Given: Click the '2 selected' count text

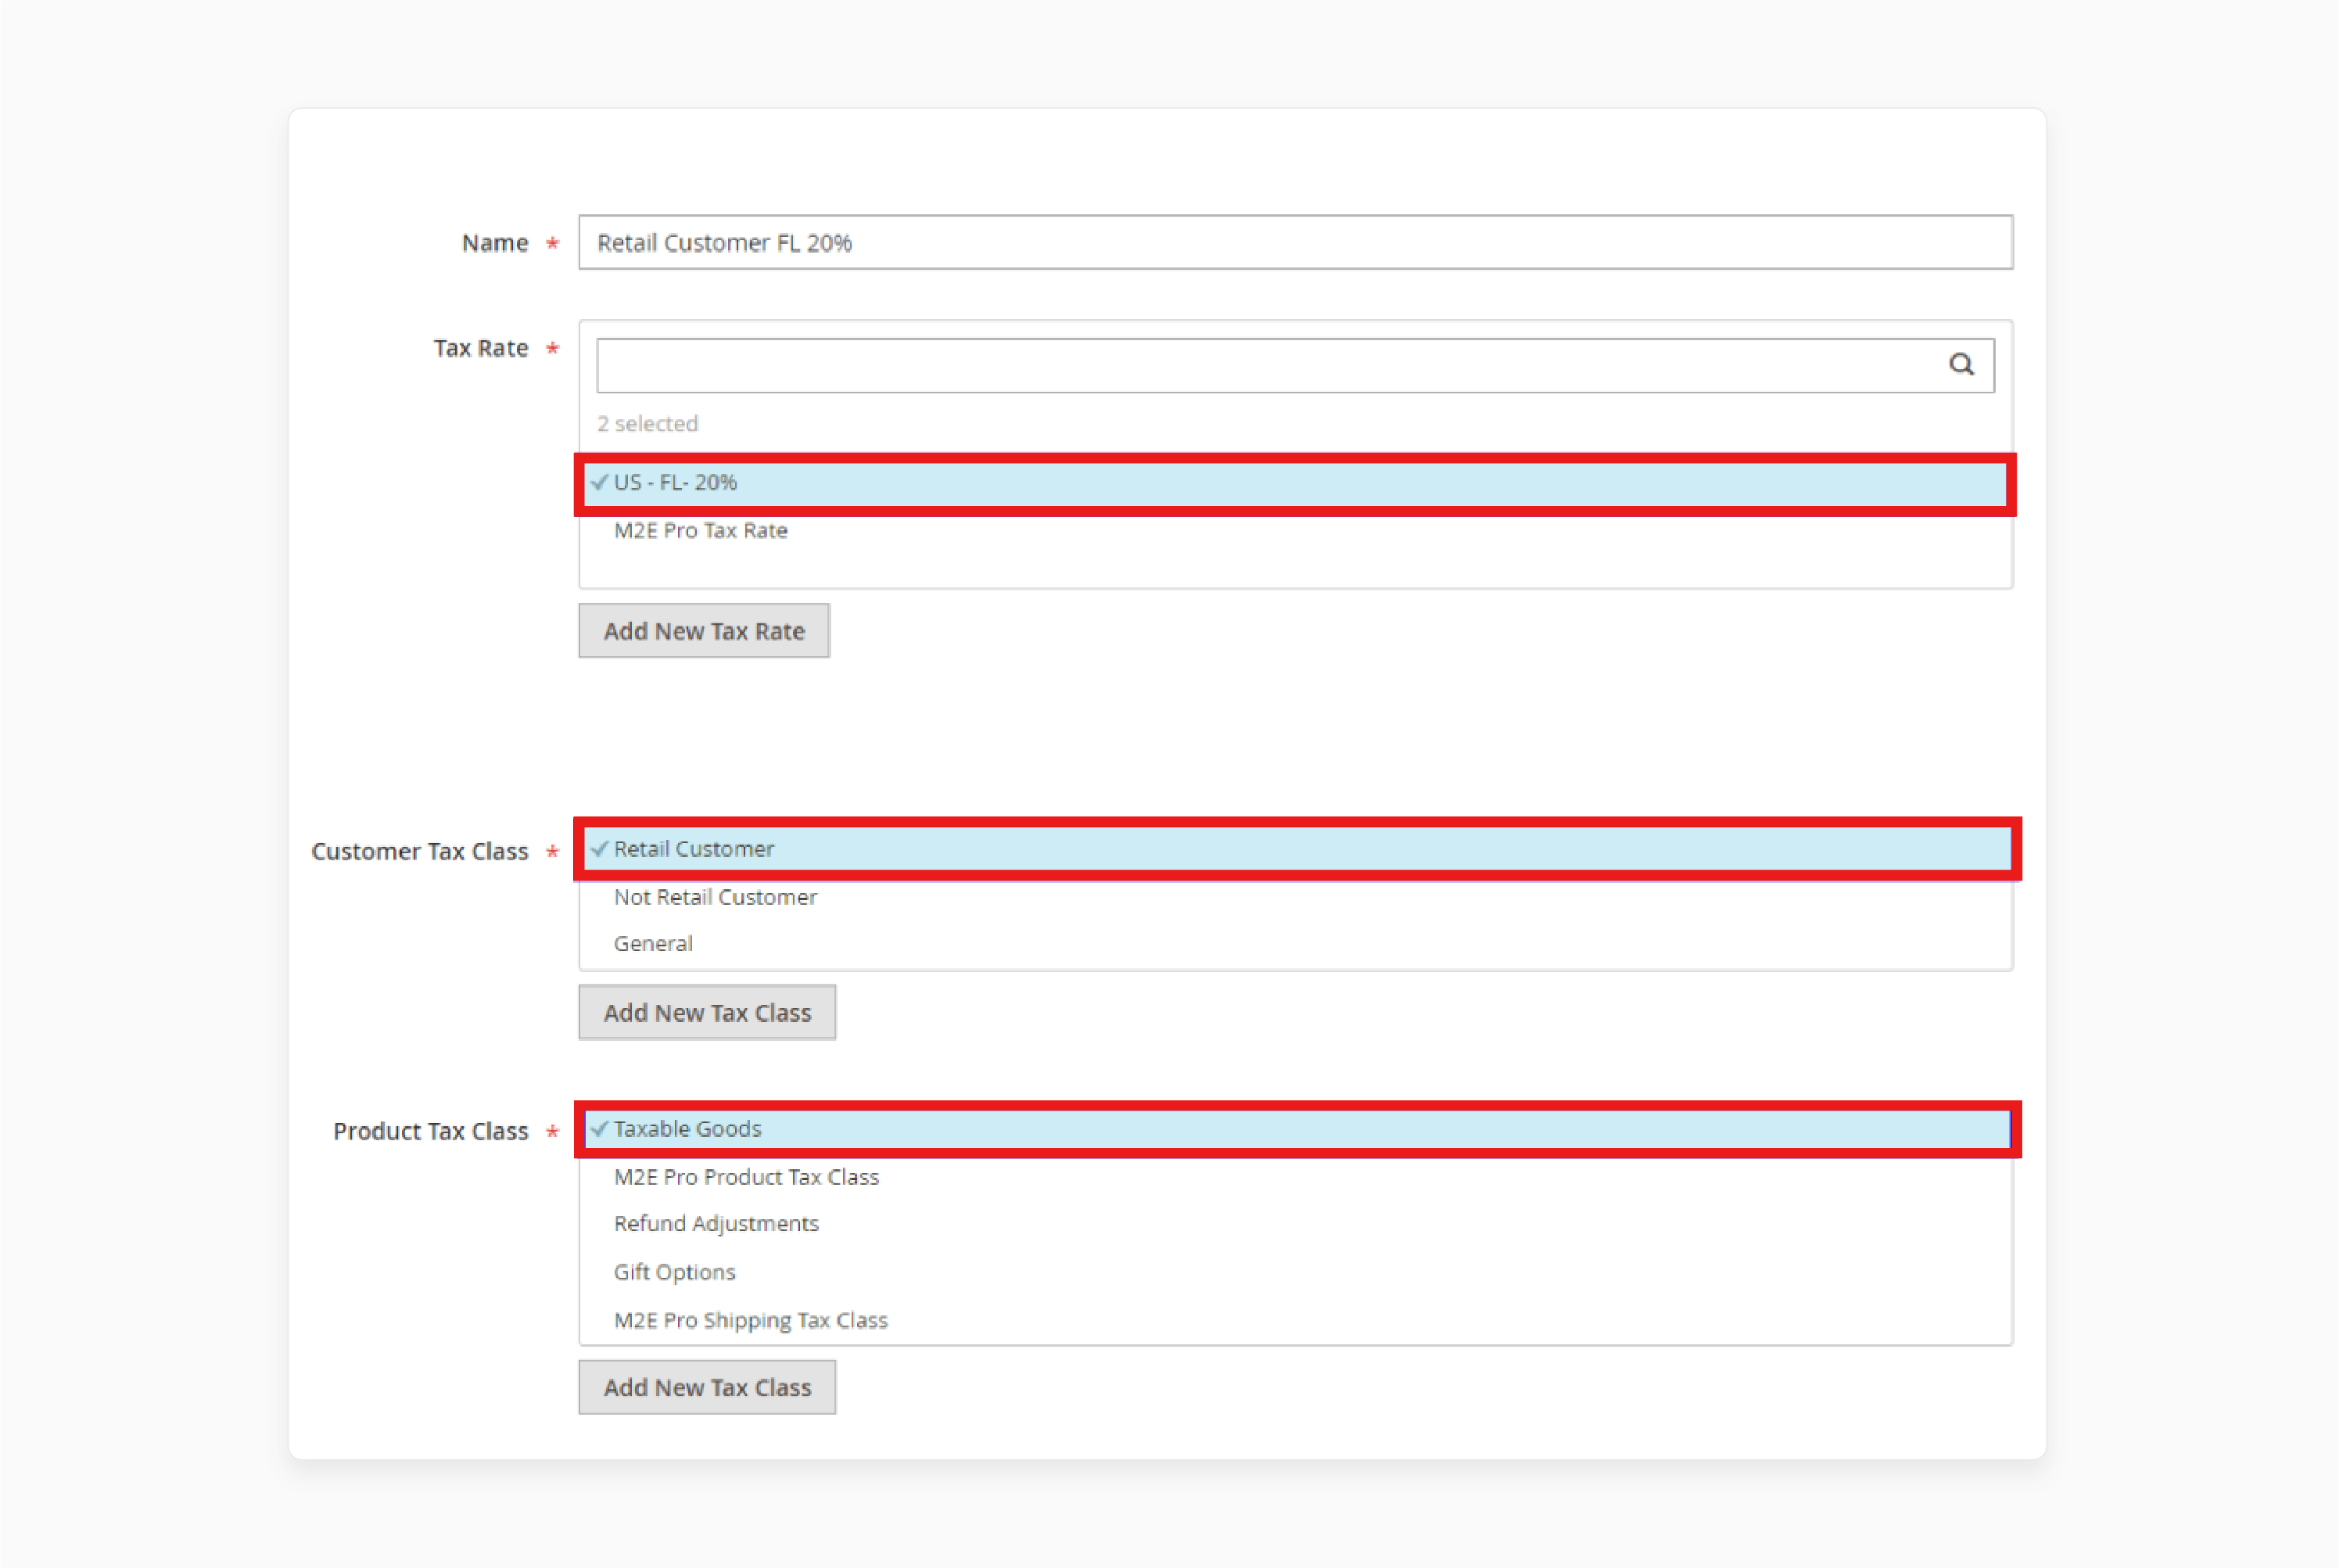Looking at the screenshot, I should tap(648, 424).
